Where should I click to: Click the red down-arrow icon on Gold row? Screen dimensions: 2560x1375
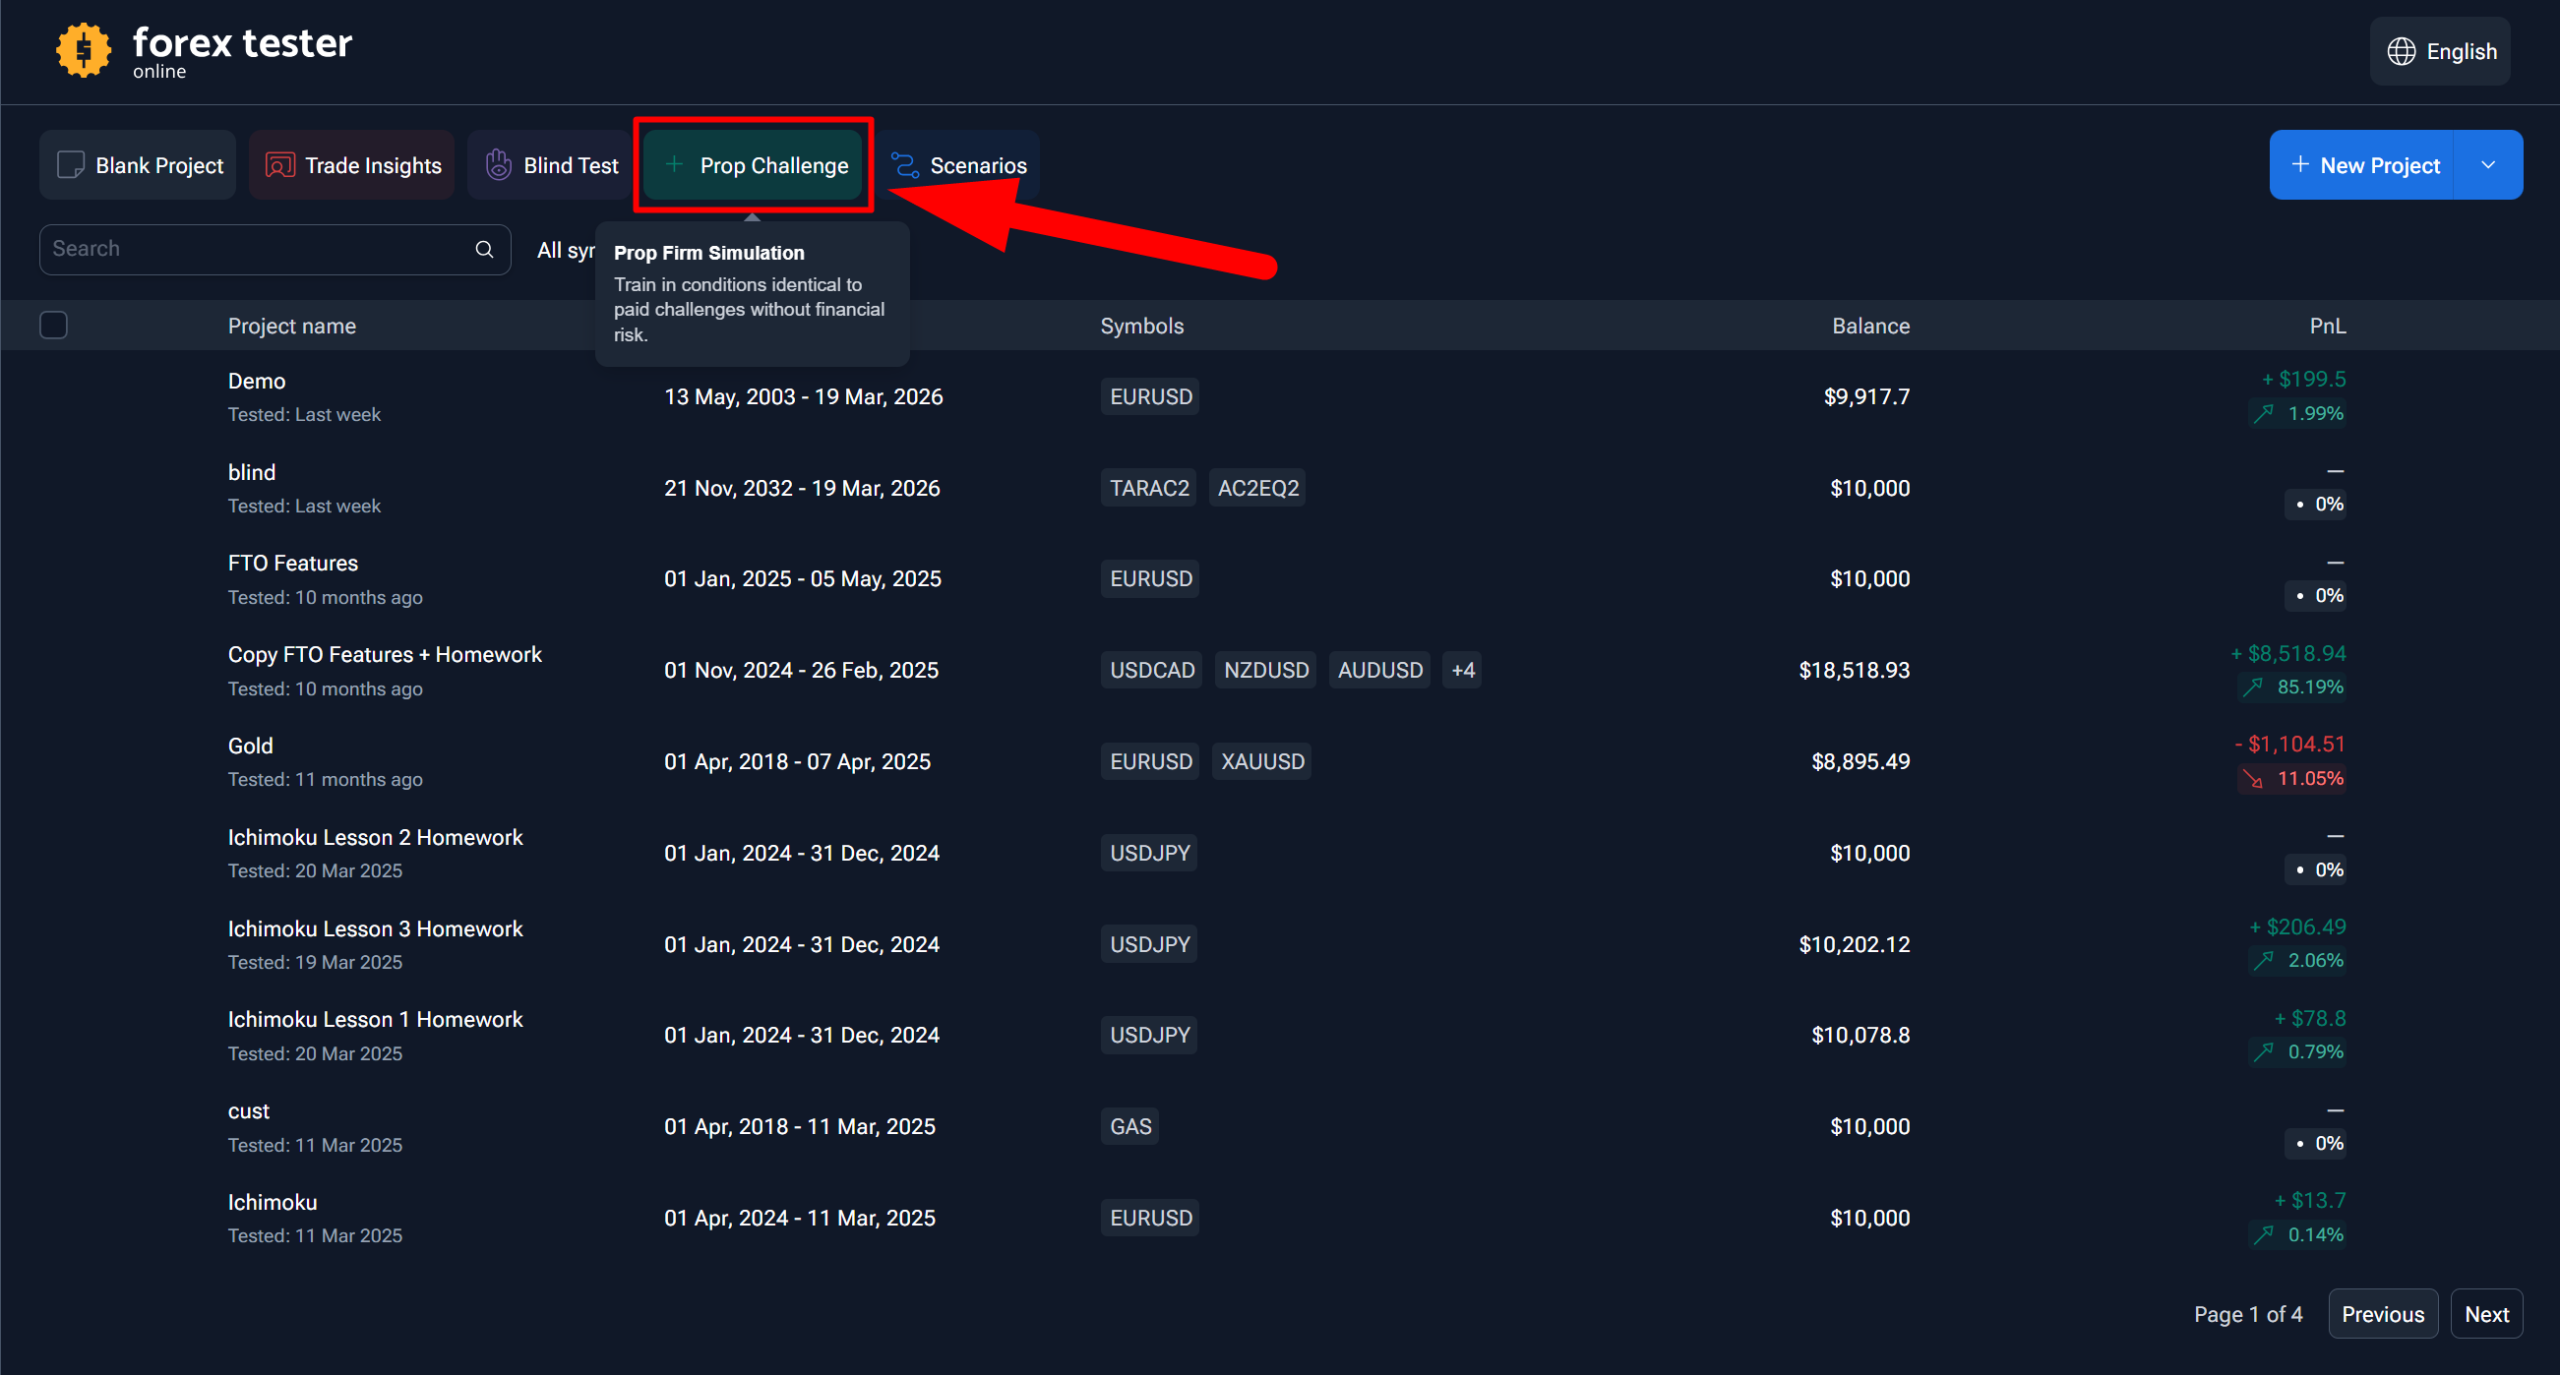[x=2253, y=779]
